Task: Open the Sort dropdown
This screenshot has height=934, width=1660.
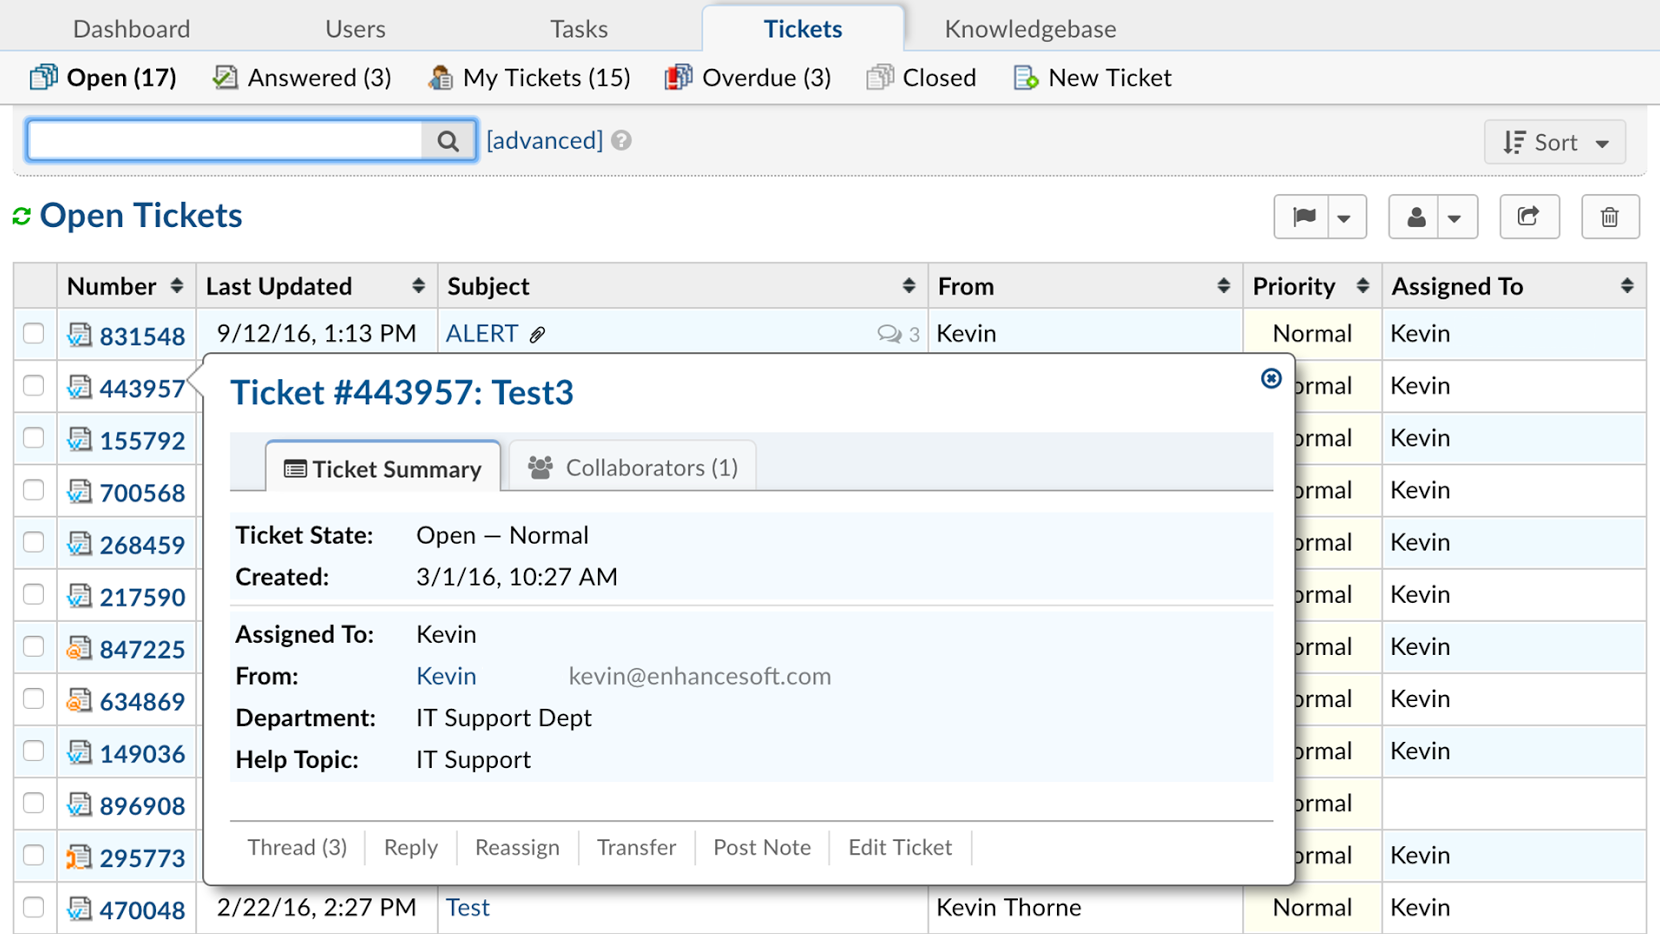Action: click(1554, 141)
